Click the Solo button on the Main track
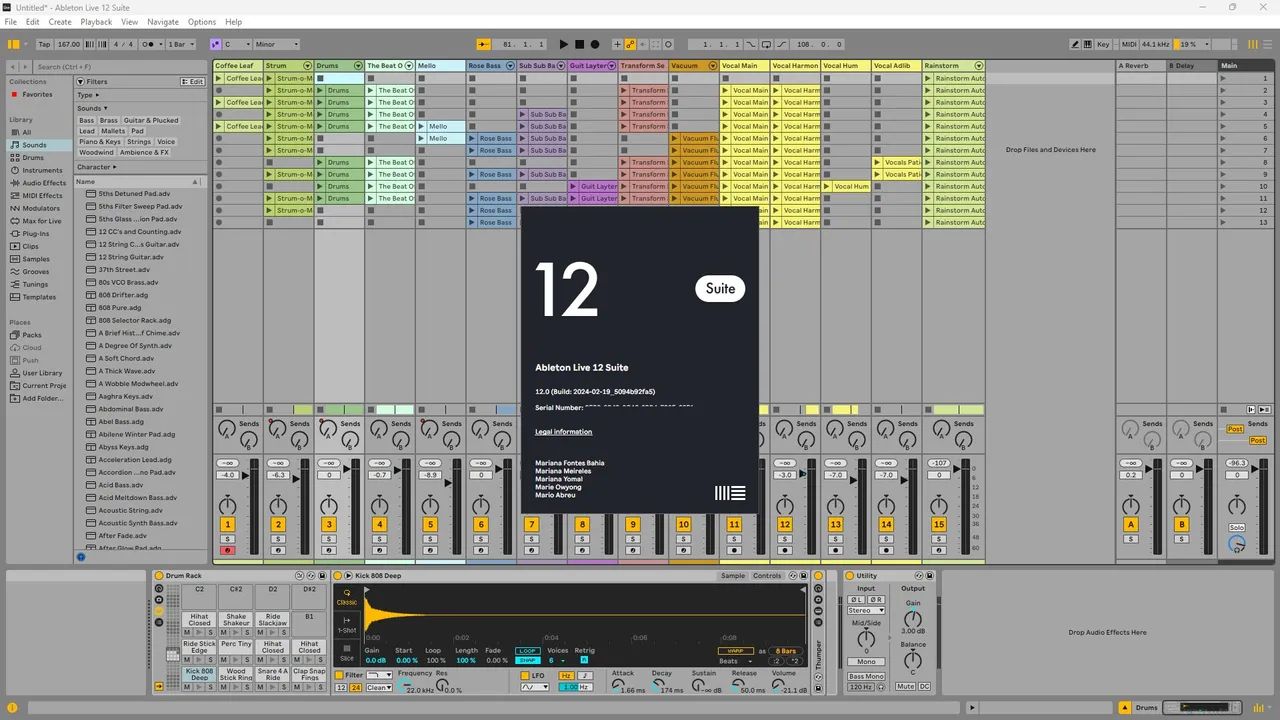The width and height of the screenshot is (1280, 720). 1237,526
